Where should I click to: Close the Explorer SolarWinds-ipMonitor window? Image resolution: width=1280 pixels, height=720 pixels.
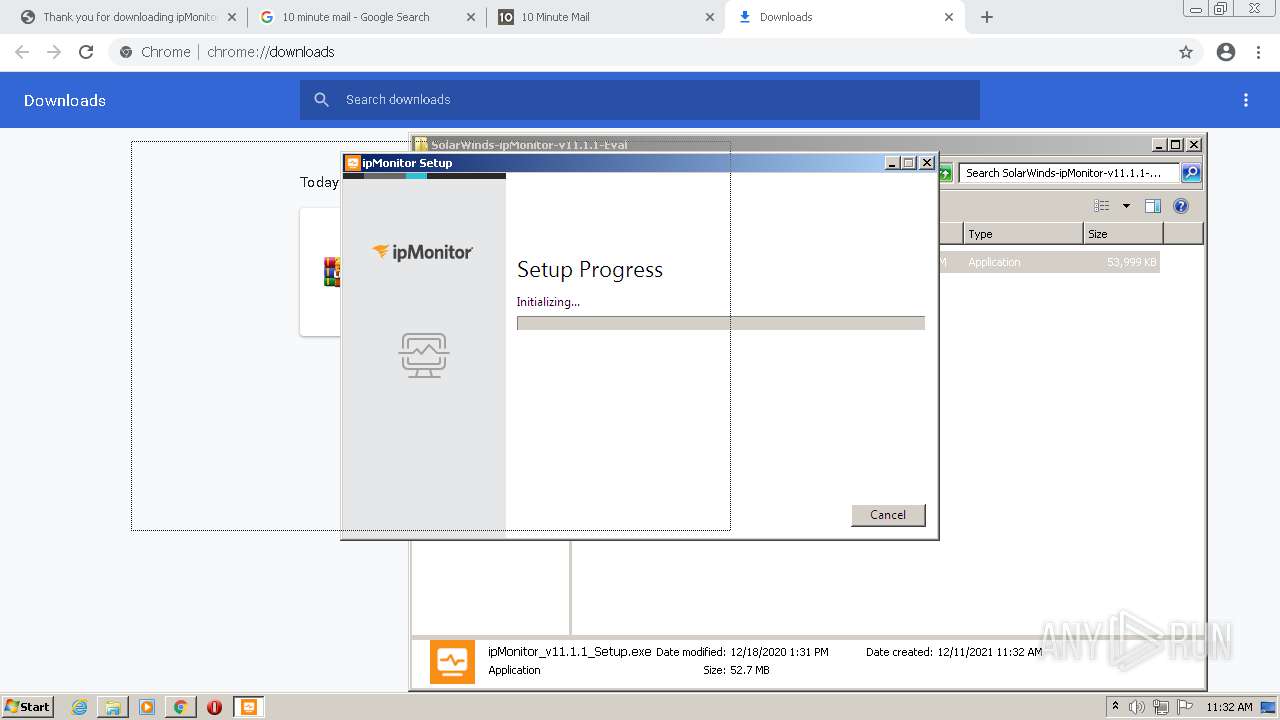click(1194, 145)
